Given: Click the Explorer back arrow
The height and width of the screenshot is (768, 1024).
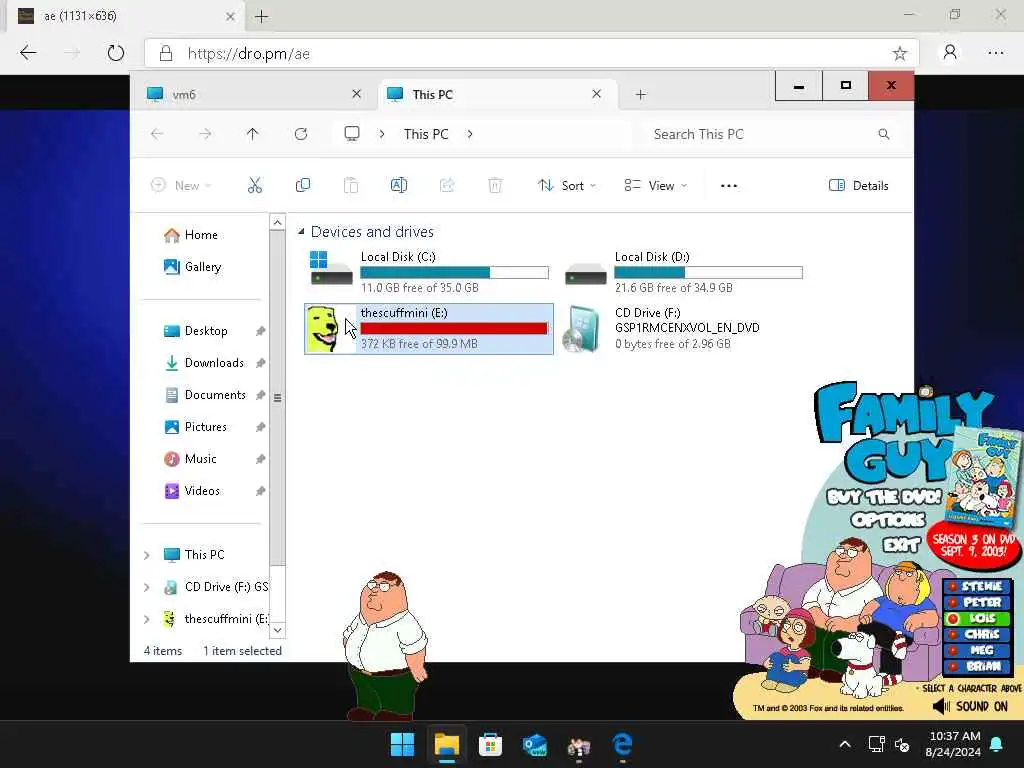Looking at the screenshot, I should pos(157,134).
